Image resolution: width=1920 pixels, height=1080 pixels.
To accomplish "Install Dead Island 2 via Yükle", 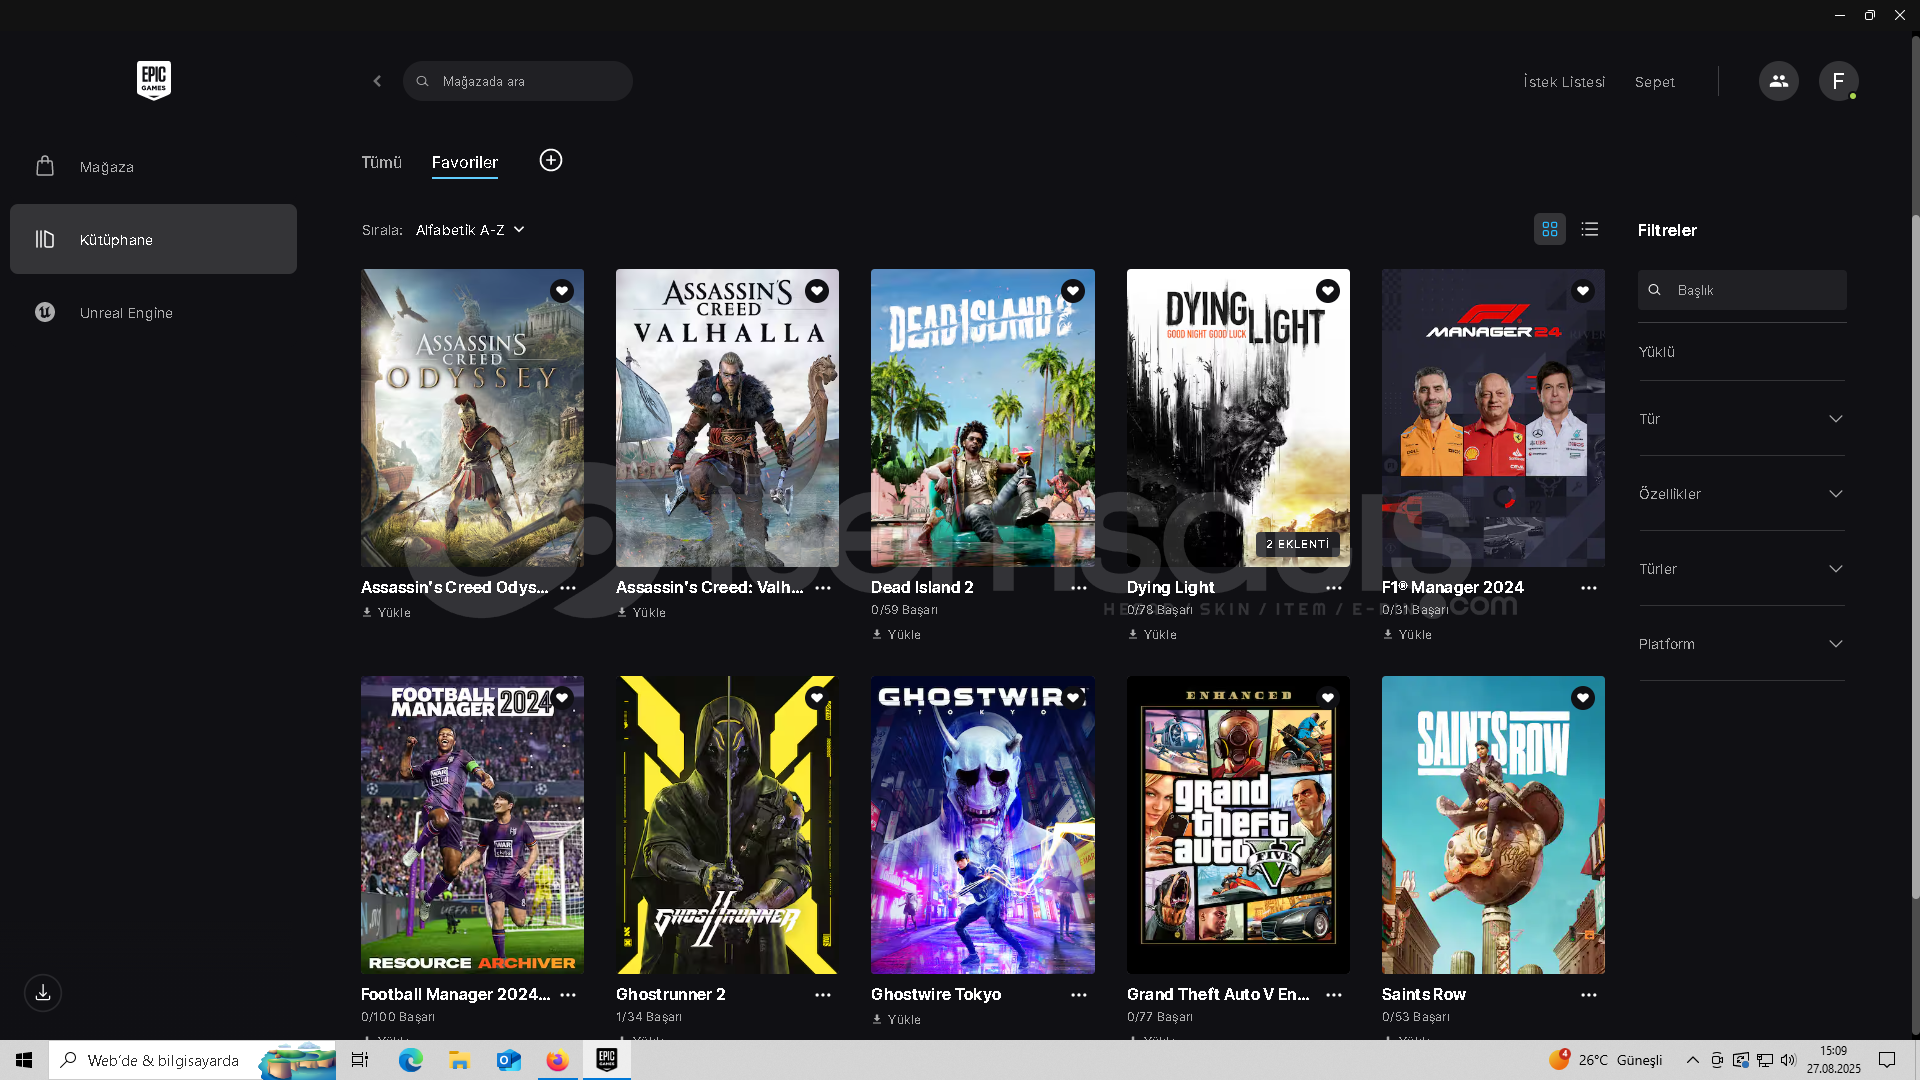I will [x=897, y=634].
